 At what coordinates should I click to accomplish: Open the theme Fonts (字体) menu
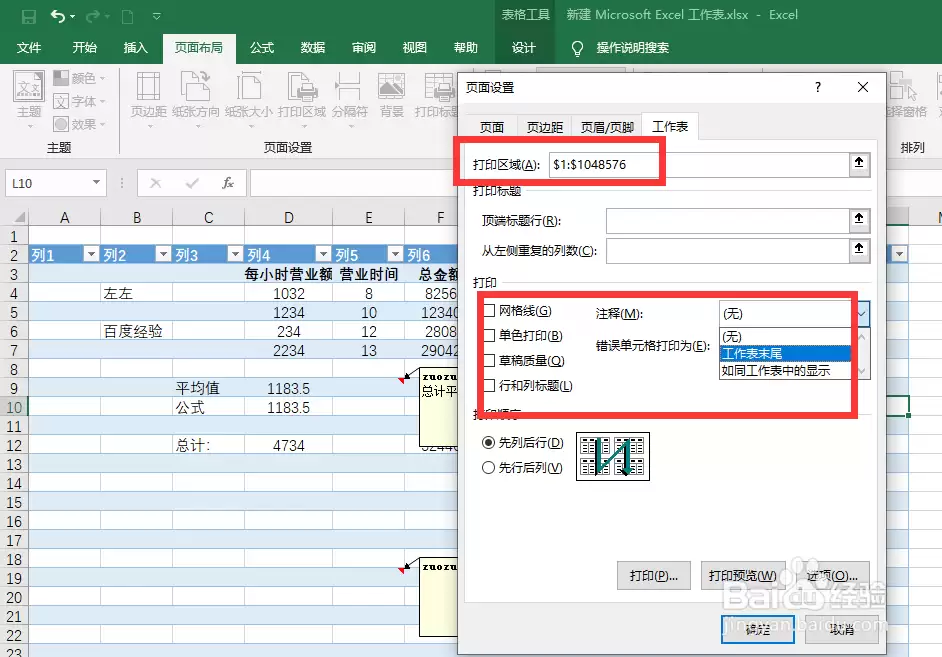pos(79,101)
